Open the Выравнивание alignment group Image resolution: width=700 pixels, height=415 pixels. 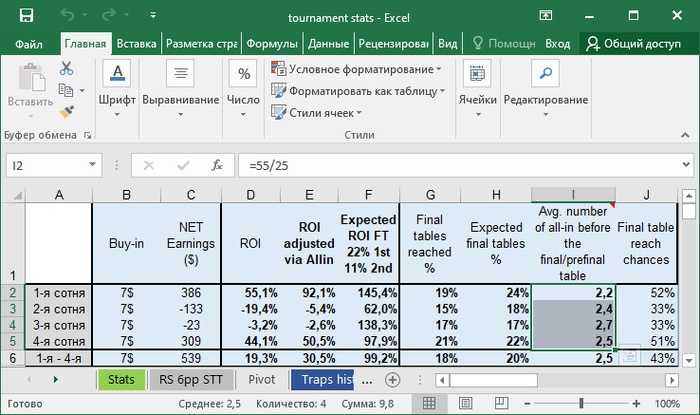(180, 89)
